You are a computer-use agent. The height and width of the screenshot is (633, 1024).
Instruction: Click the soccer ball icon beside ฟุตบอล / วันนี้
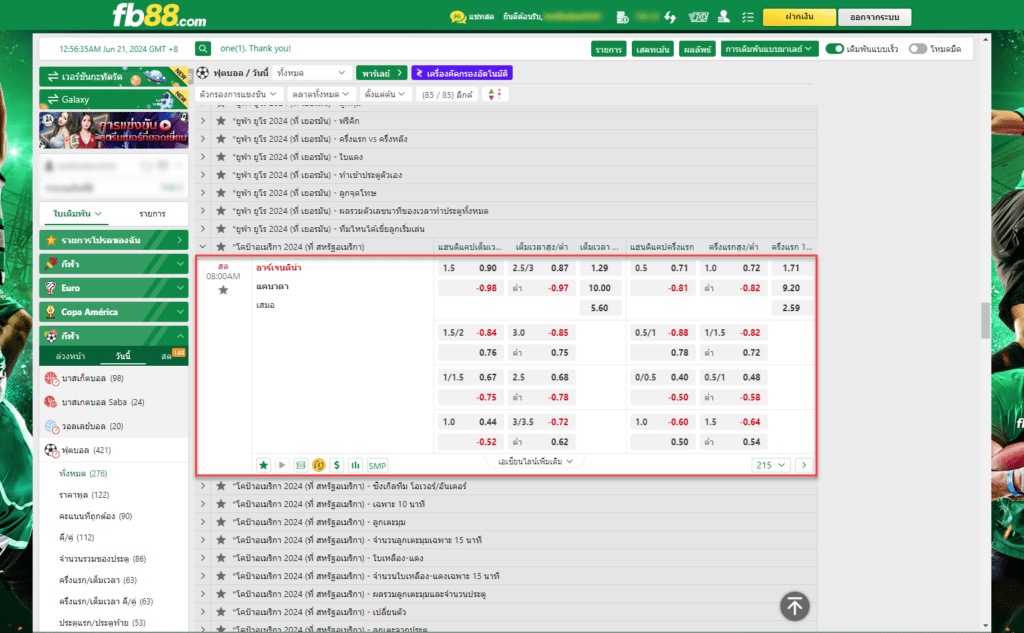click(x=203, y=73)
